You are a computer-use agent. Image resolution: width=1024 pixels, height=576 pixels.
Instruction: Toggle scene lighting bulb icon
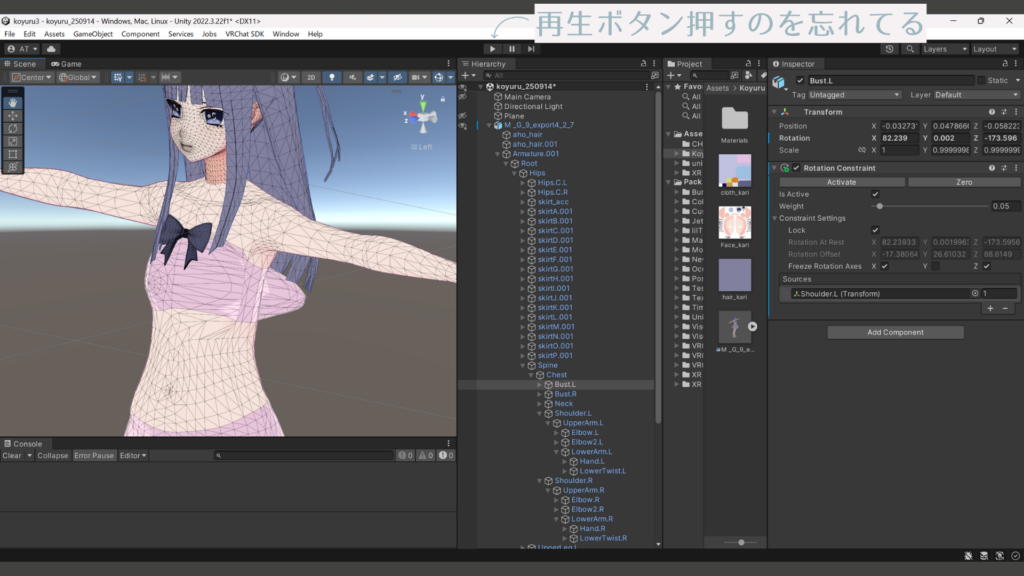[x=332, y=77]
